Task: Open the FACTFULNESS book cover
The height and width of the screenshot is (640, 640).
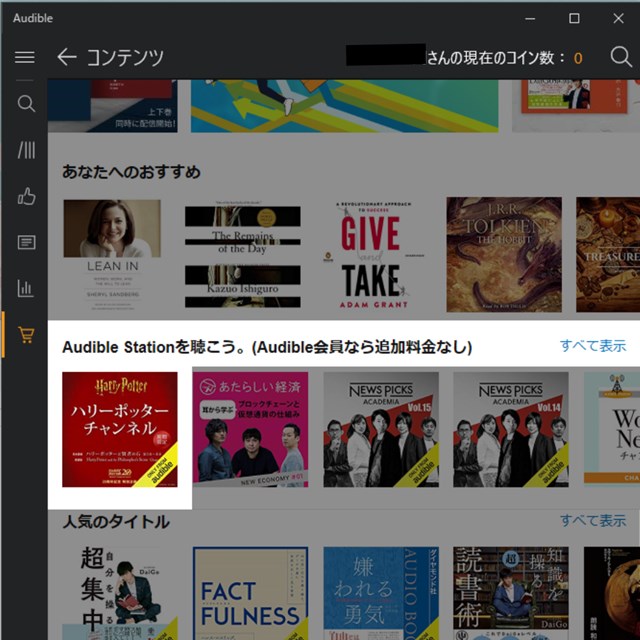Action: click(x=250, y=593)
